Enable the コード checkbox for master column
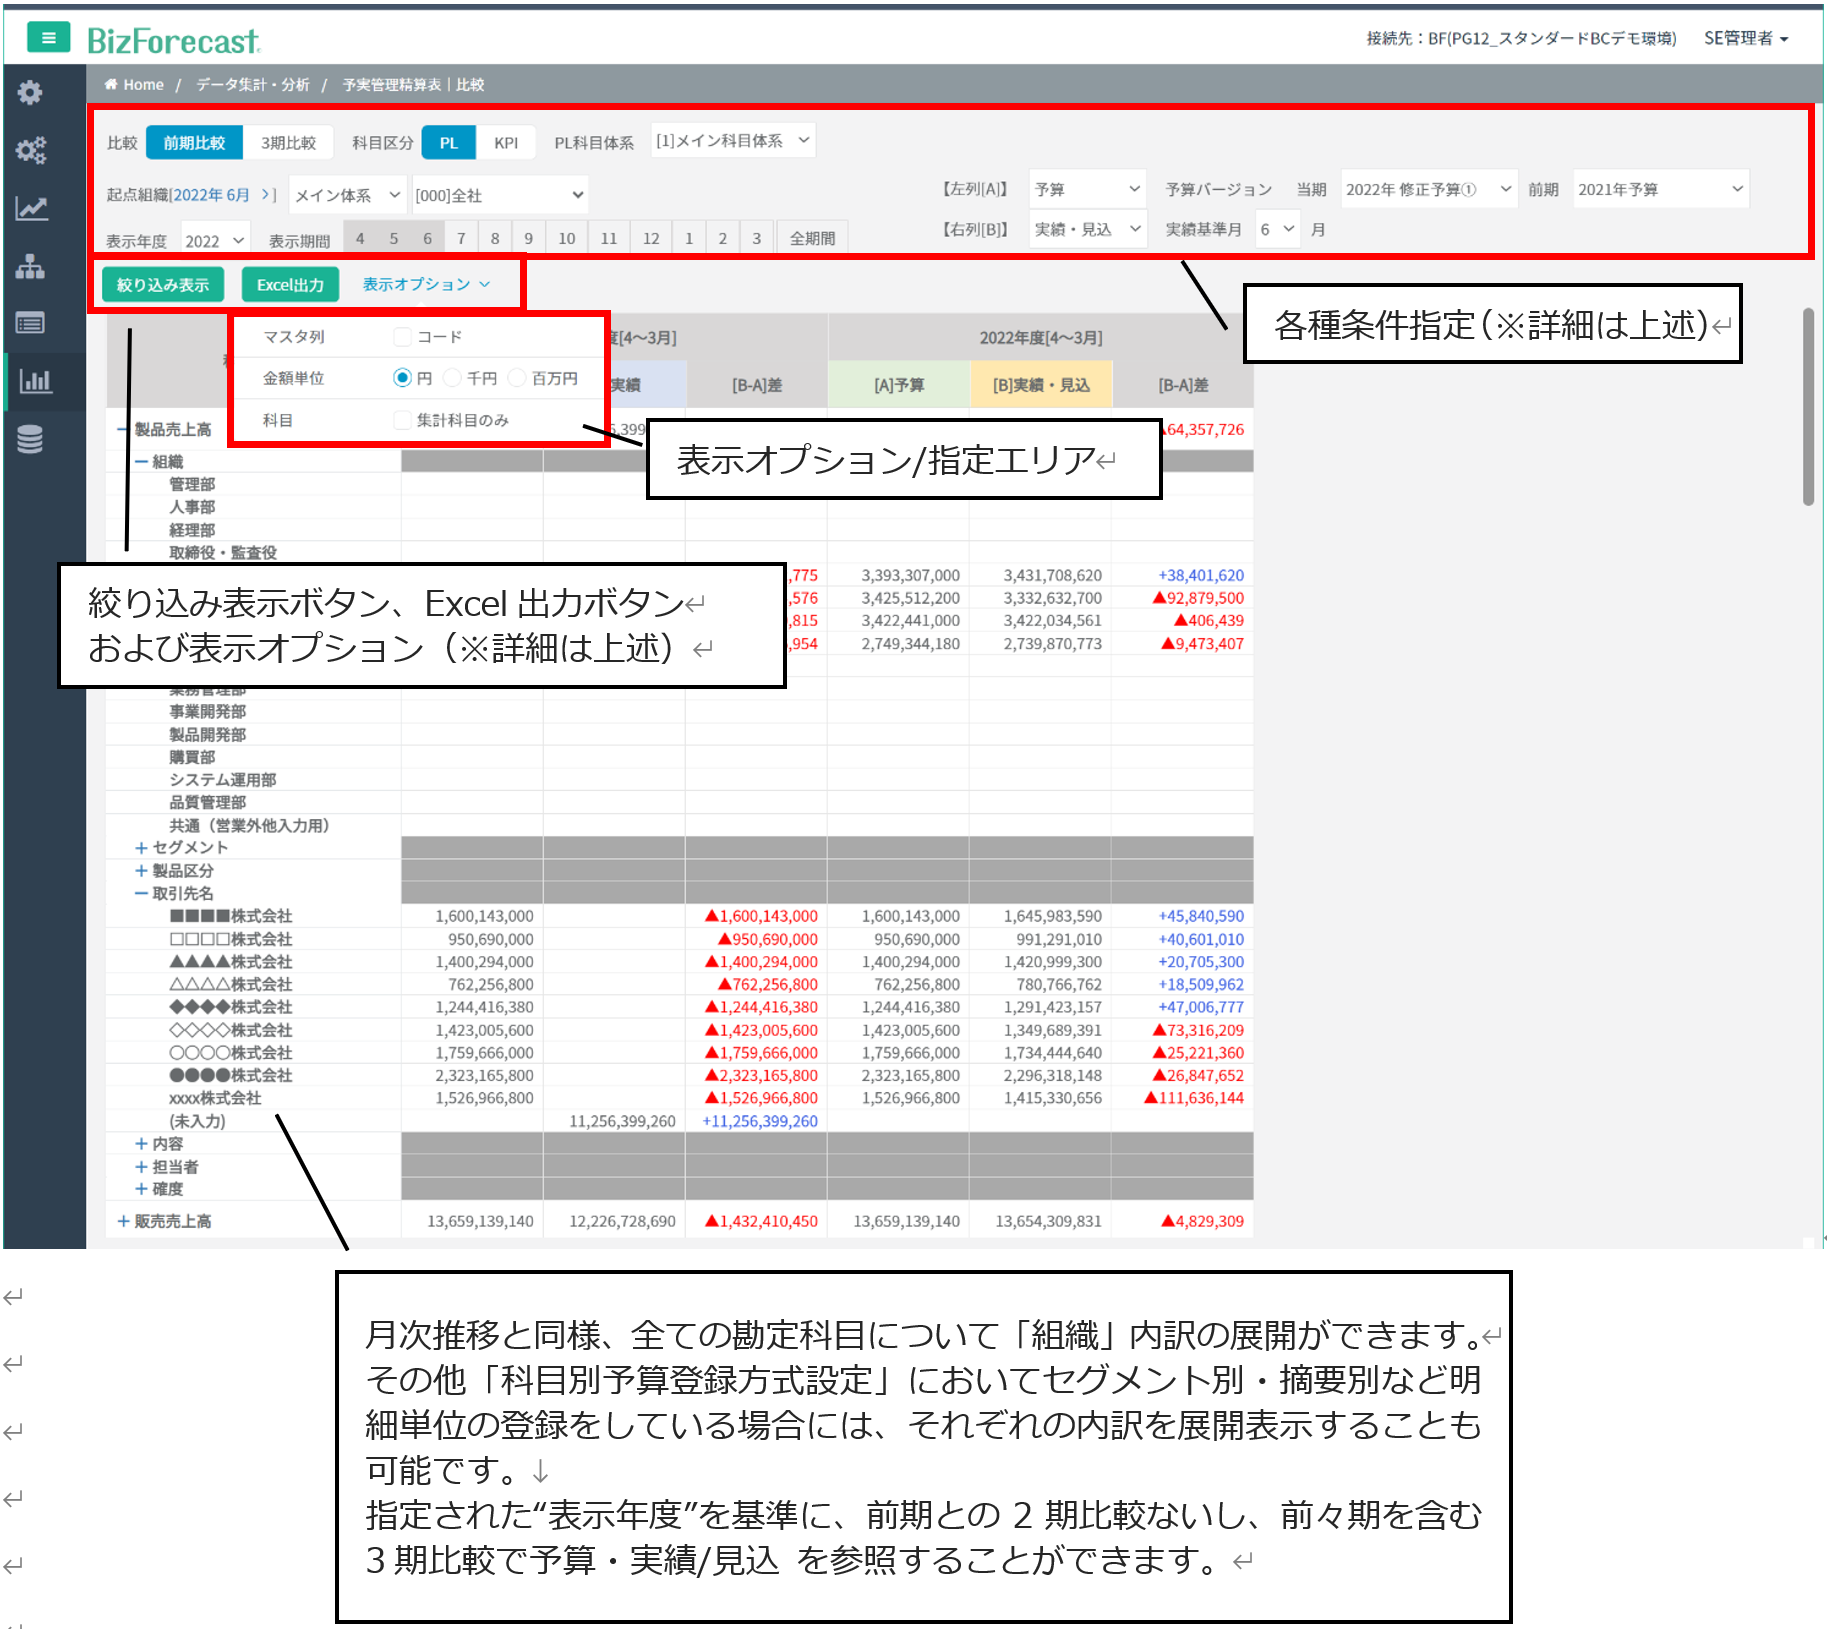 (x=403, y=337)
